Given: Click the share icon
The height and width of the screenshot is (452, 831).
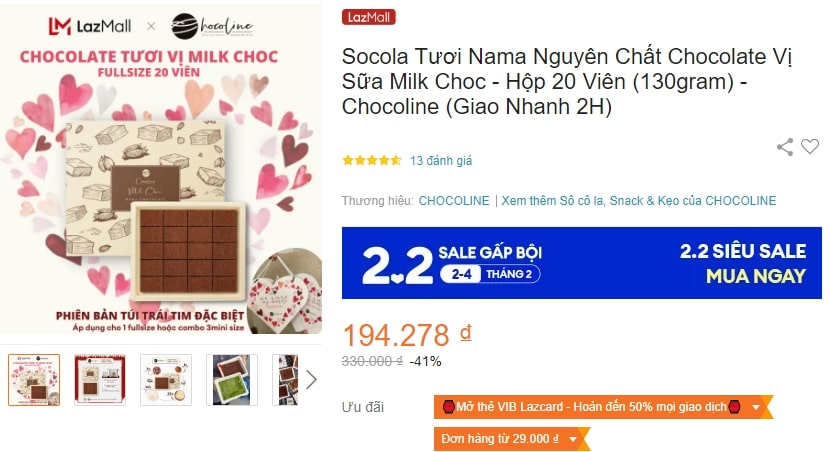Looking at the screenshot, I should coord(785,147).
